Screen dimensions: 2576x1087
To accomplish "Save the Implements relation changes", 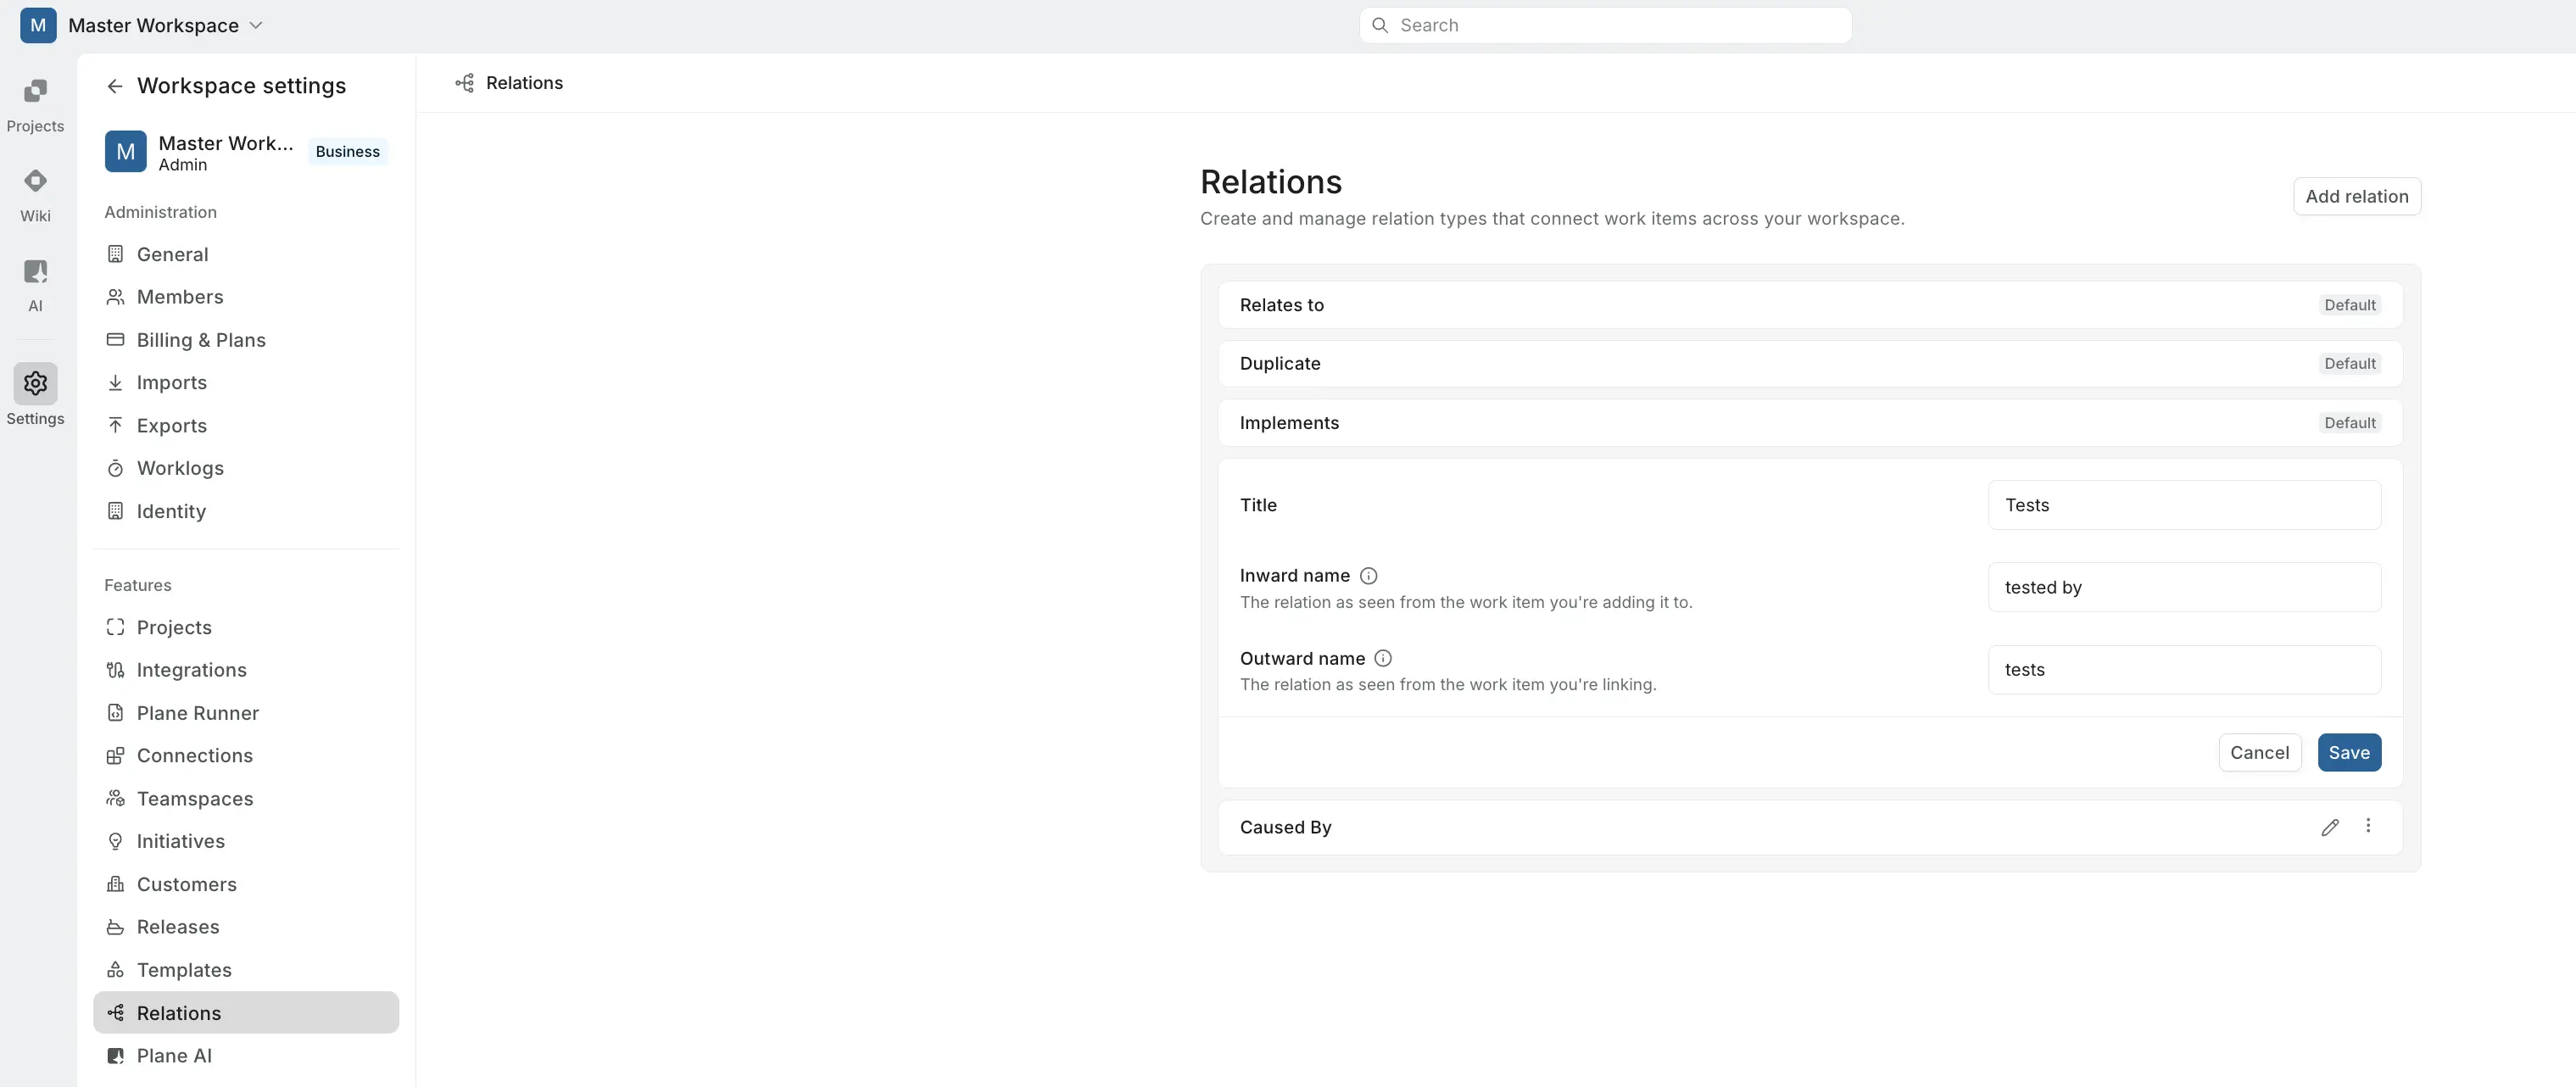I will coord(2349,752).
